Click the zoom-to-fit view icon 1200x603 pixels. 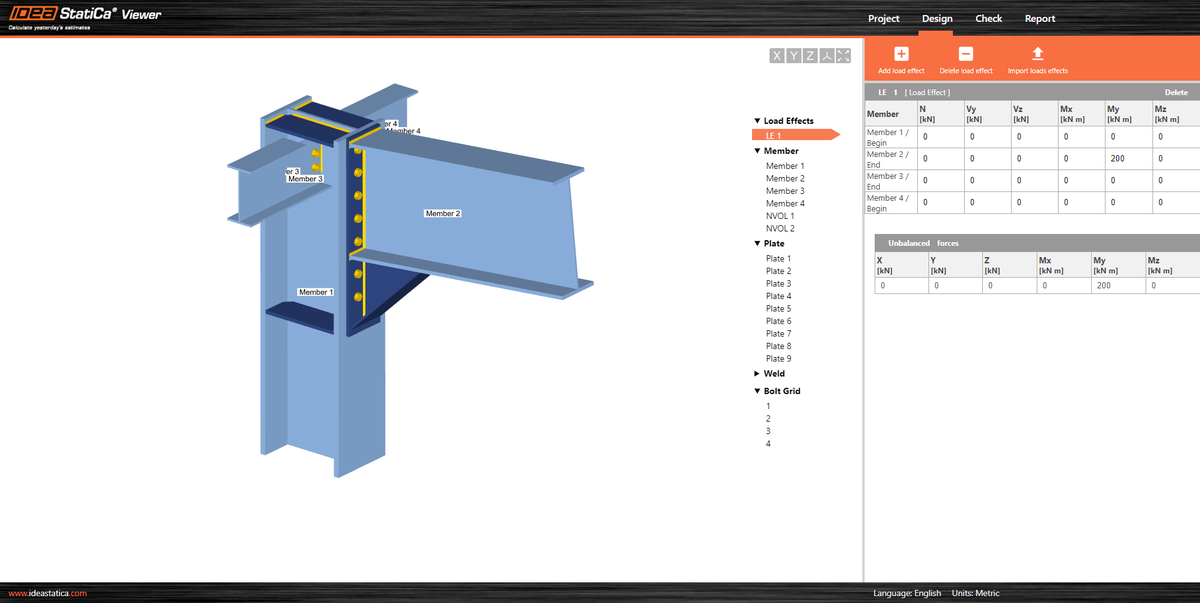(x=841, y=56)
